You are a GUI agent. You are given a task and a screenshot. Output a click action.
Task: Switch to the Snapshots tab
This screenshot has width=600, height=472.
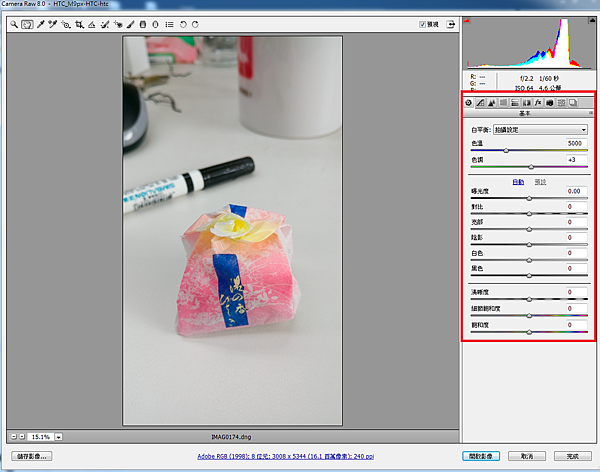pos(573,103)
